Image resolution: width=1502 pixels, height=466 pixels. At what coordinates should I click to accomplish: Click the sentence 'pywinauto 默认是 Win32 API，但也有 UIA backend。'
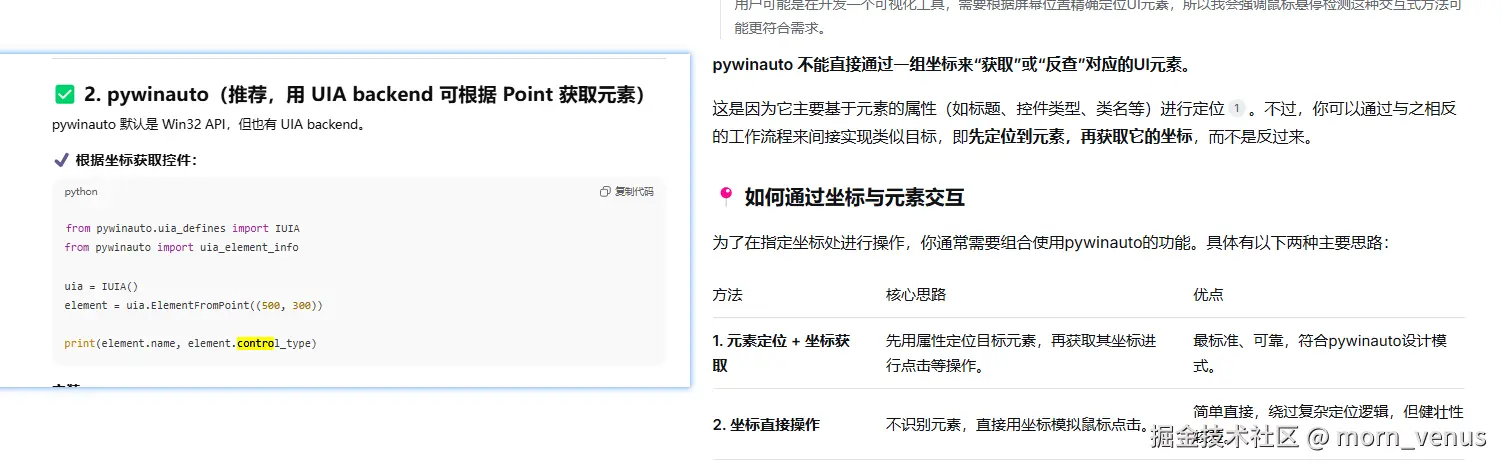(208, 126)
